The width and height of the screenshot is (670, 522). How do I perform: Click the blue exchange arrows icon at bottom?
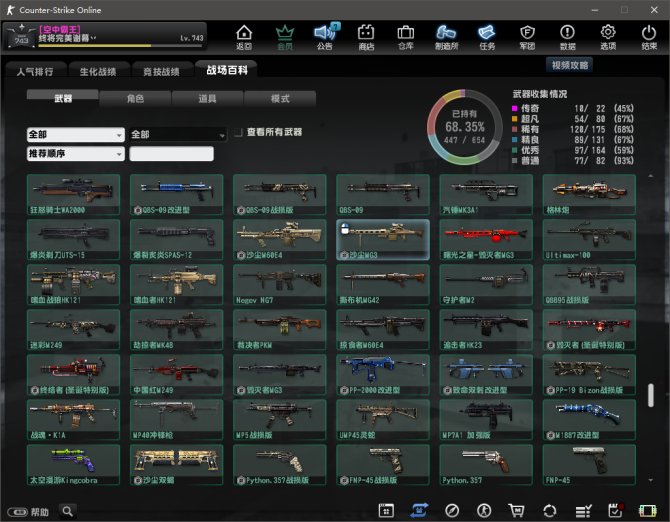point(419,510)
